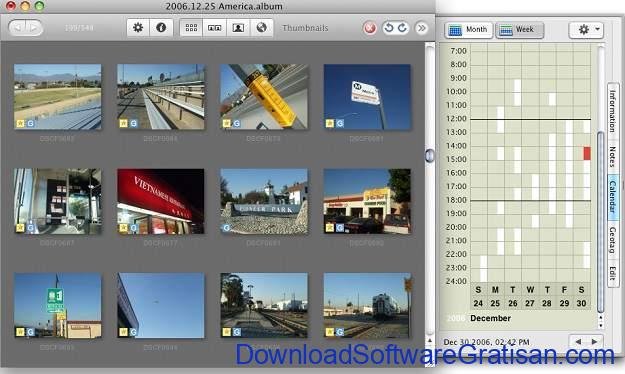Switch to side-by-side compare view
This screenshot has width=625, height=374.
(214, 28)
